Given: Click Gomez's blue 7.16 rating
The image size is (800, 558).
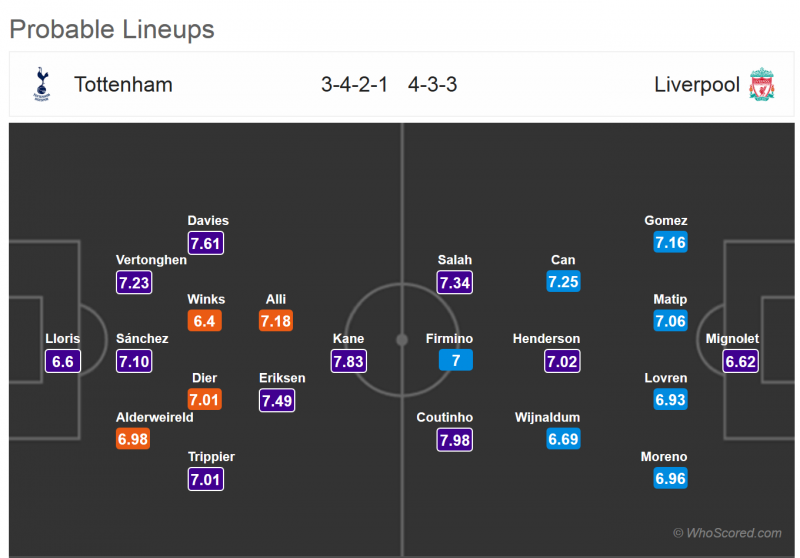Looking at the screenshot, I should (x=670, y=243).
